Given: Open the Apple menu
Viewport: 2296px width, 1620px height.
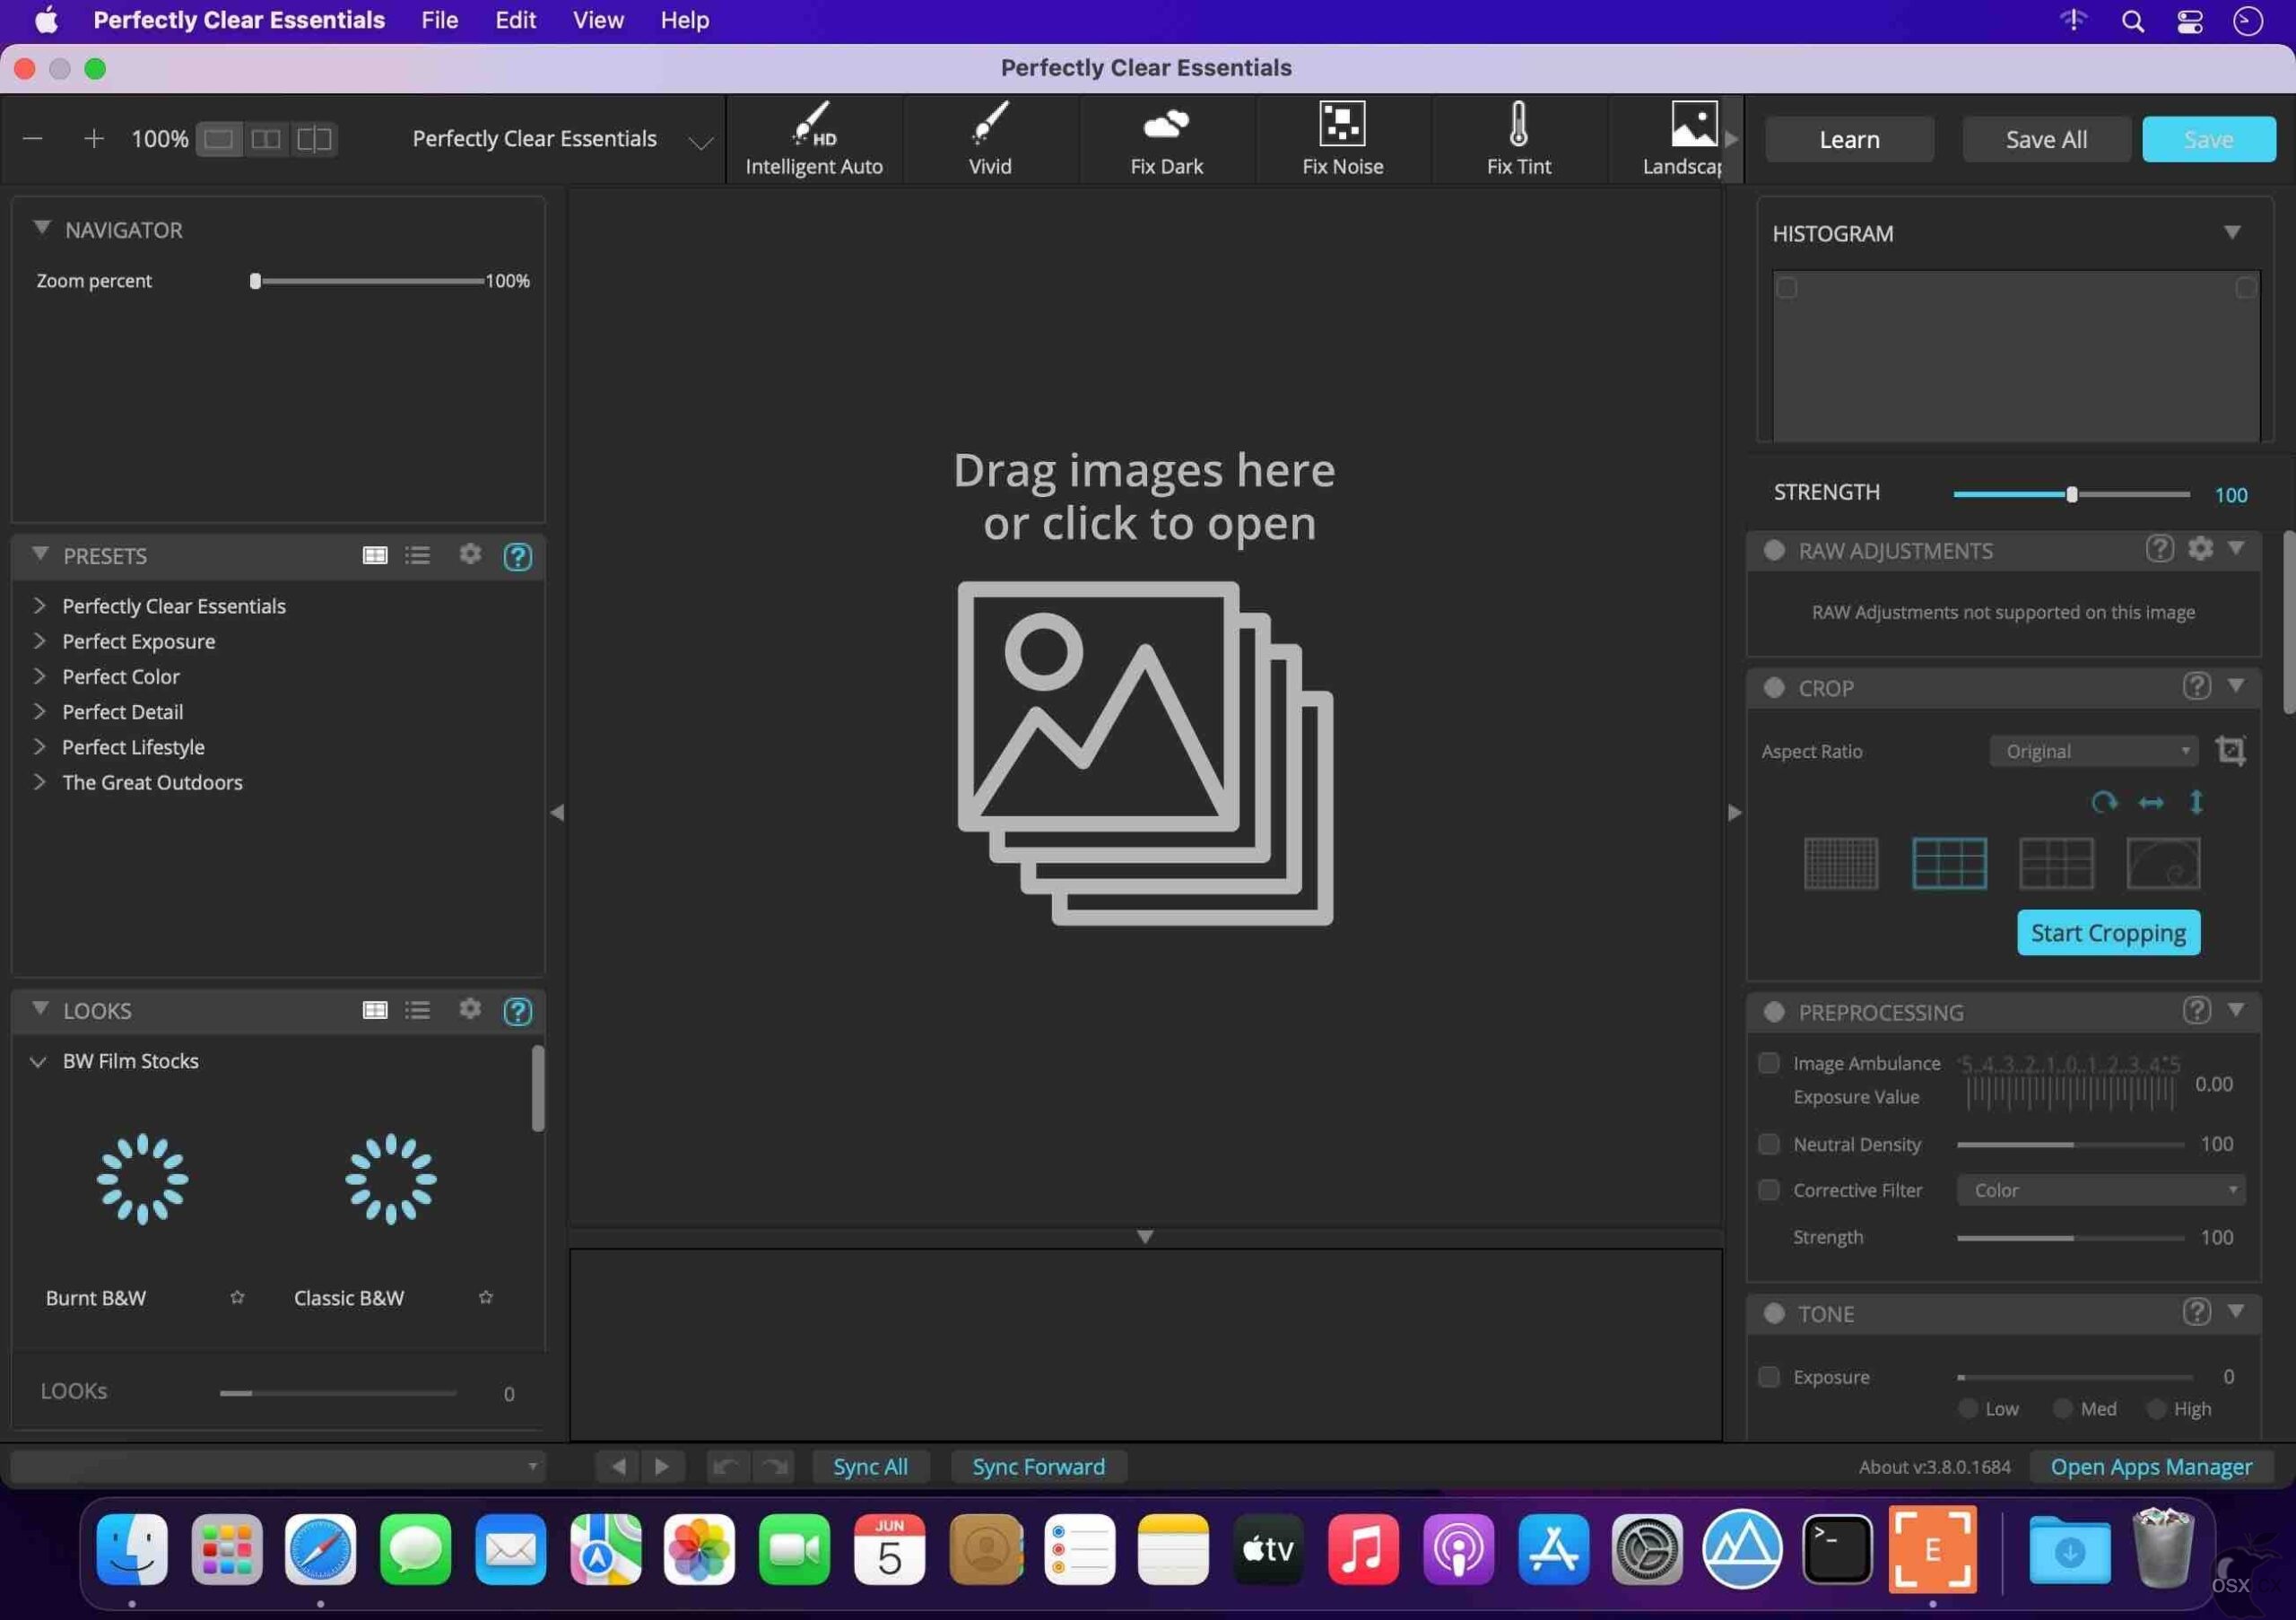Looking at the screenshot, I should (x=46, y=20).
